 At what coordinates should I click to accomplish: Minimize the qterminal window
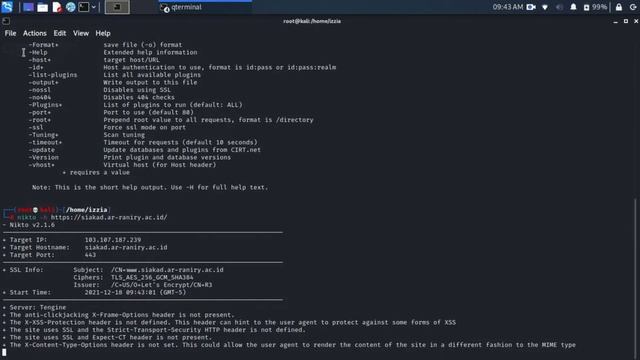click(616, 21)
